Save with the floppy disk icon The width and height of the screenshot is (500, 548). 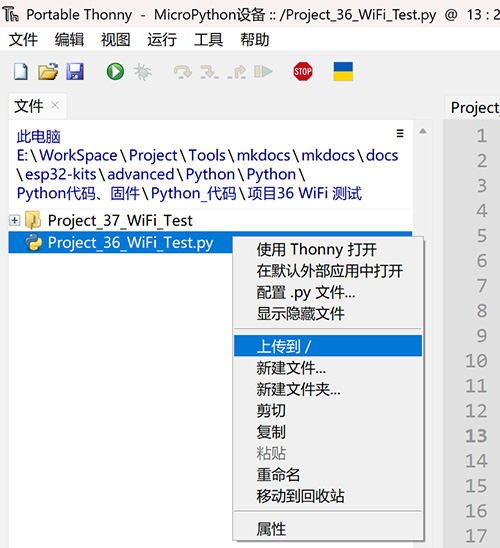point(75,72)
